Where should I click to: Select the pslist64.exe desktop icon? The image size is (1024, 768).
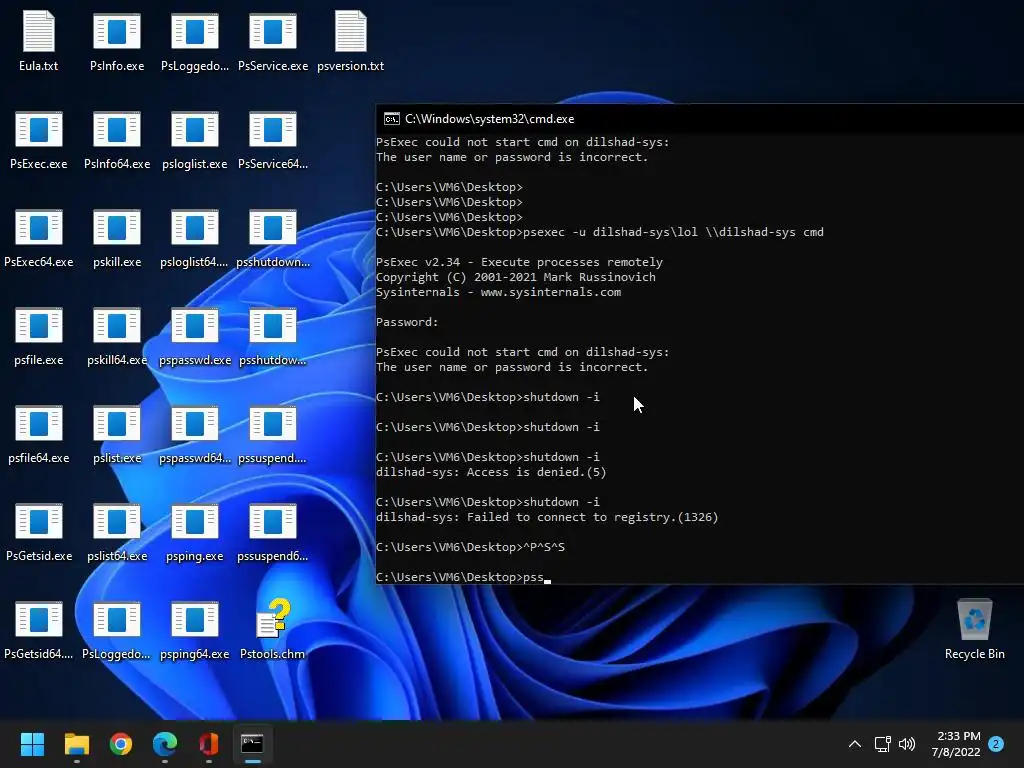117,531
